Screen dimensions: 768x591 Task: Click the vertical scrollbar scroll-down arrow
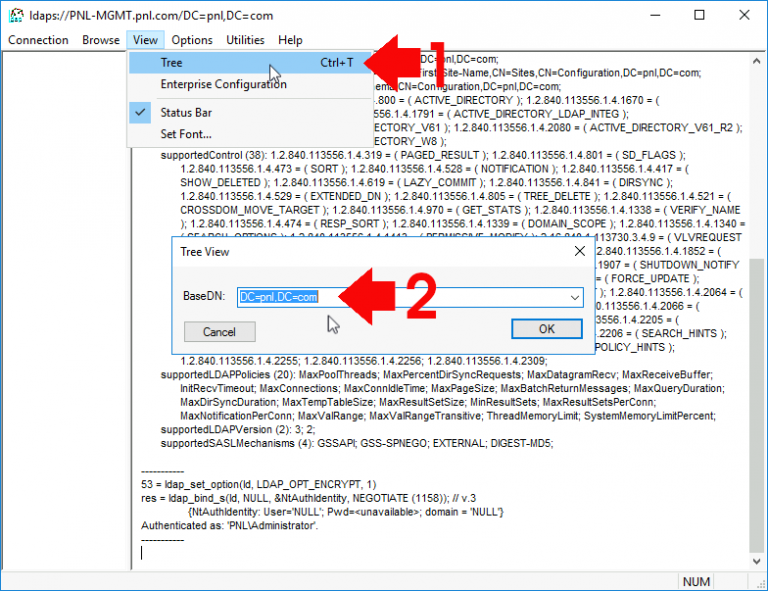[757, 563]
